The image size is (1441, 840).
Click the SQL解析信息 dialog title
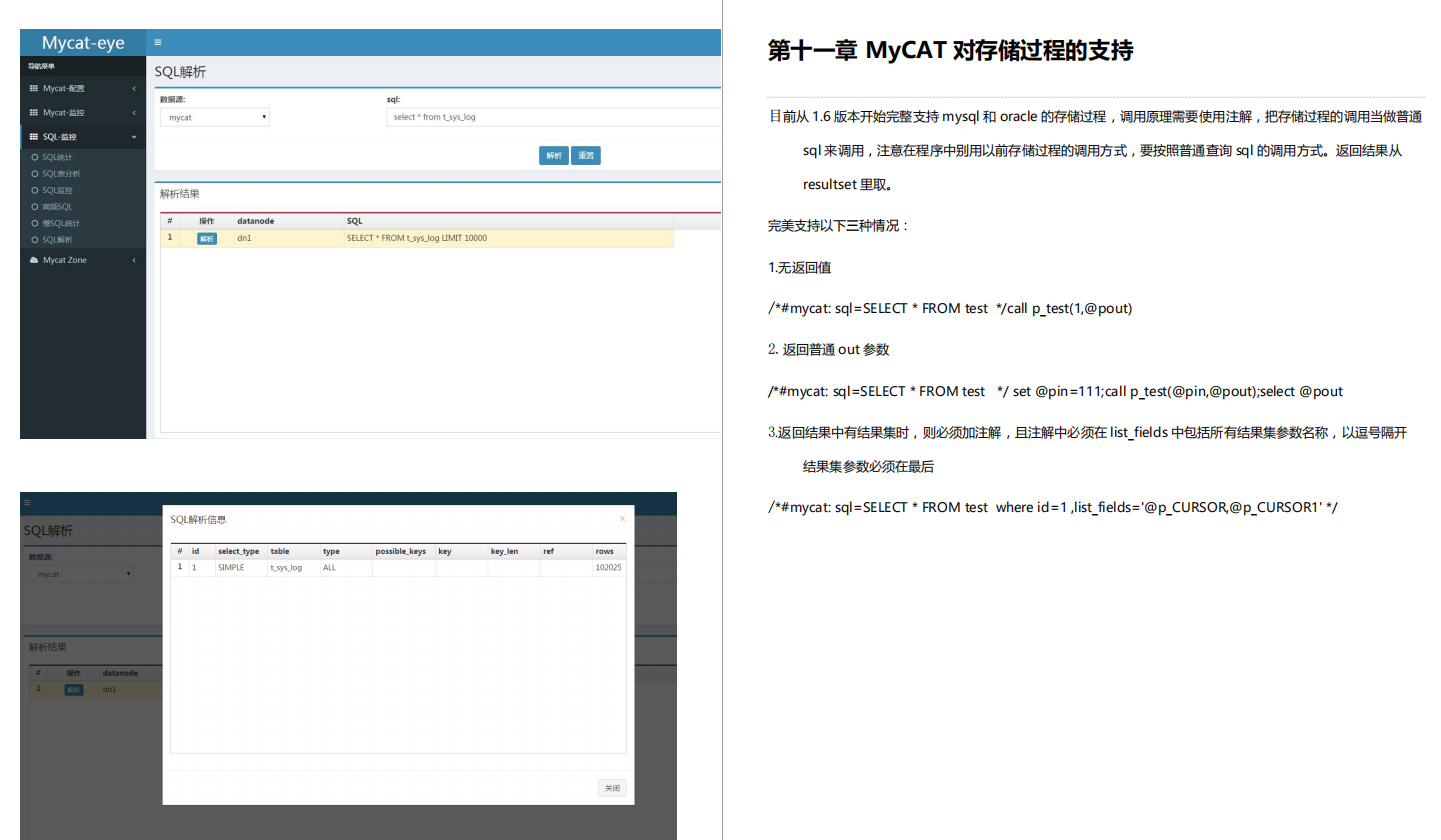tap(198, 519)
